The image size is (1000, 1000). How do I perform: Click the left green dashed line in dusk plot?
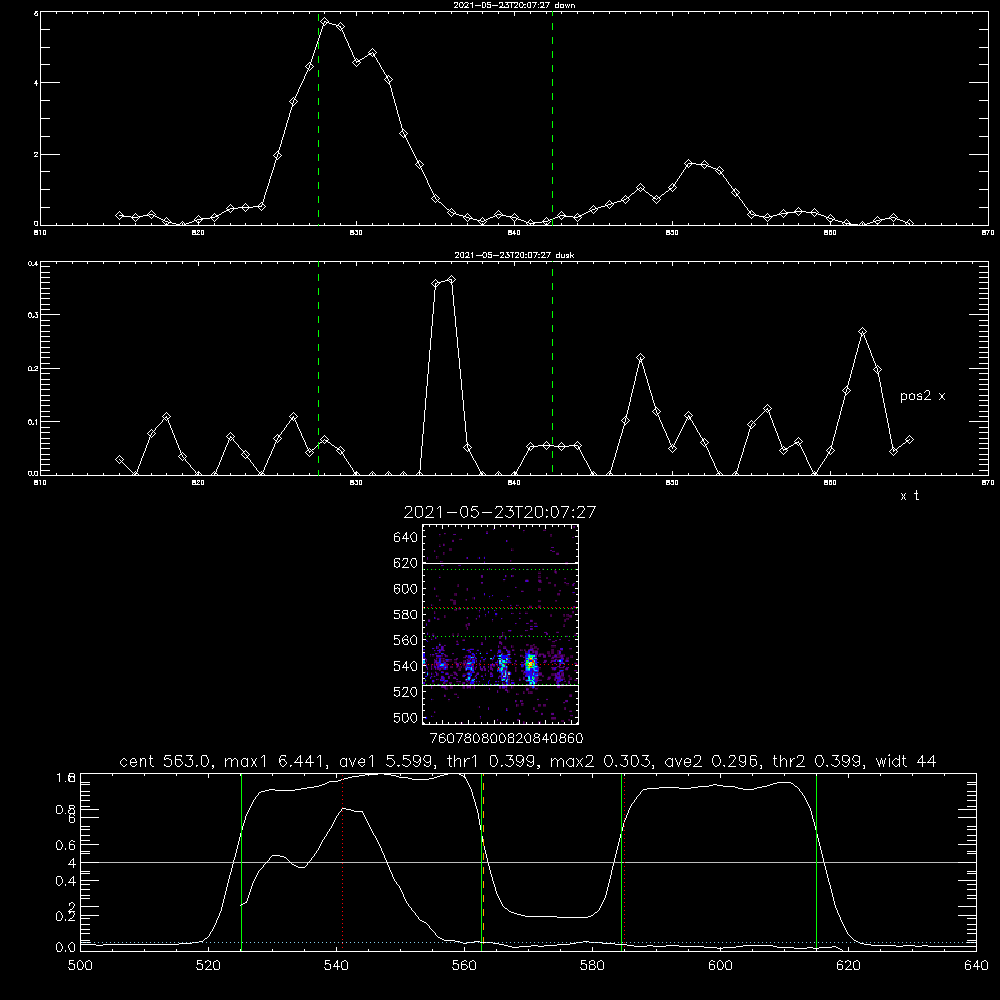(x=318, y=368)
